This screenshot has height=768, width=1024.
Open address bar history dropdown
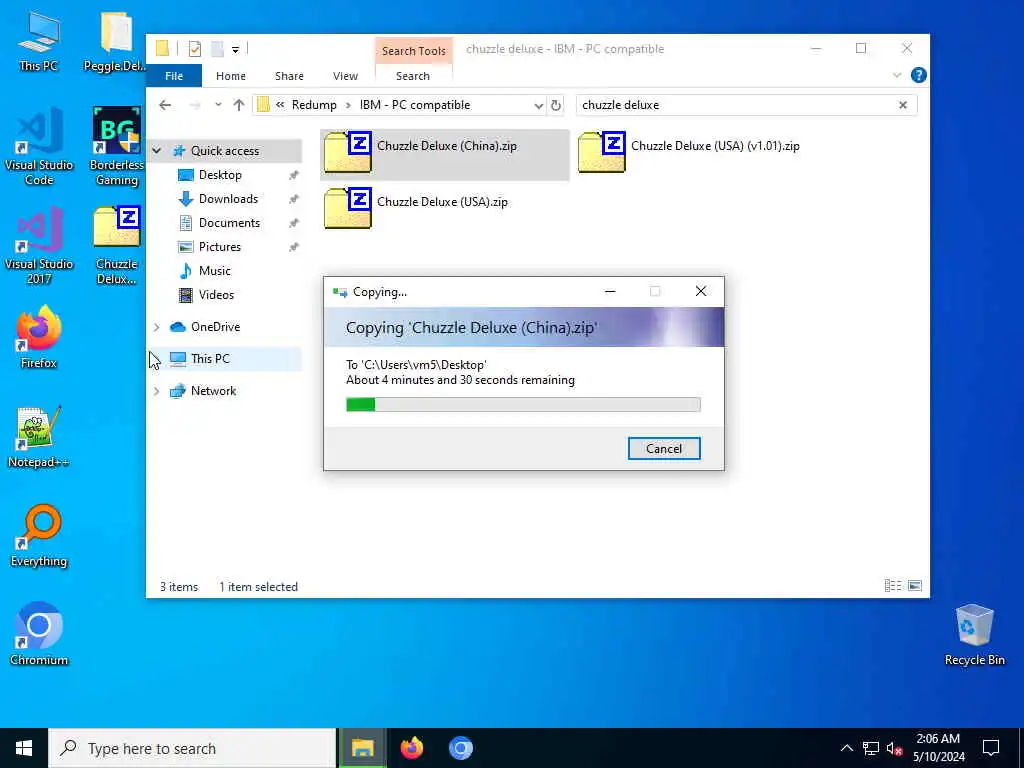538,105
